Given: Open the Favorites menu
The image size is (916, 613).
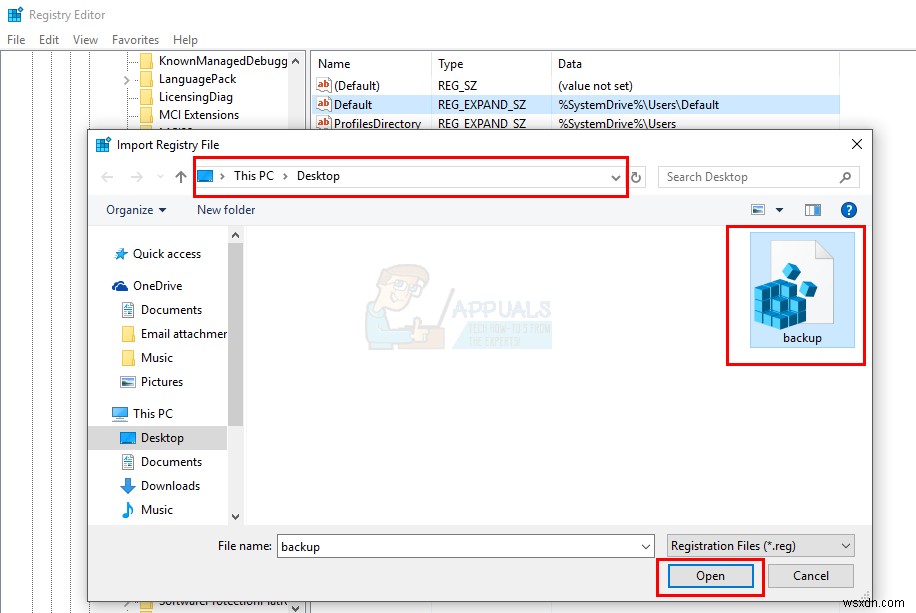Looking at the screenshot, I should tap(135, 40).
